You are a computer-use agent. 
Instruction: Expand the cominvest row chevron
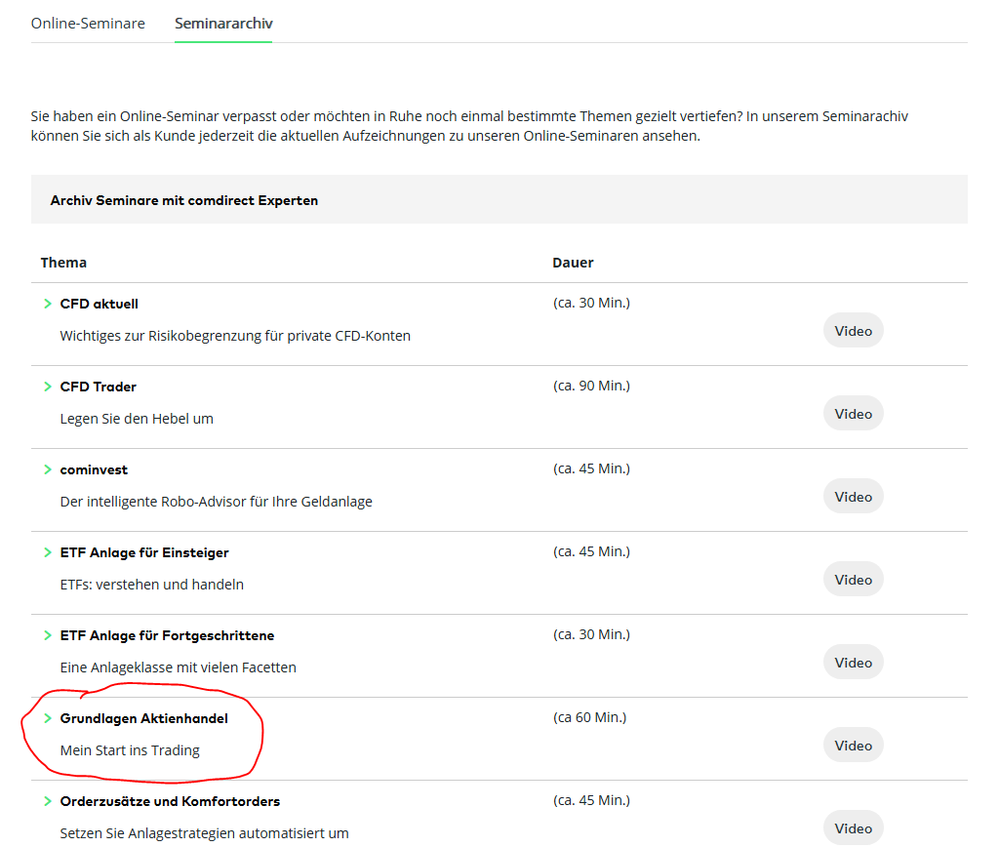click(47, 470)
